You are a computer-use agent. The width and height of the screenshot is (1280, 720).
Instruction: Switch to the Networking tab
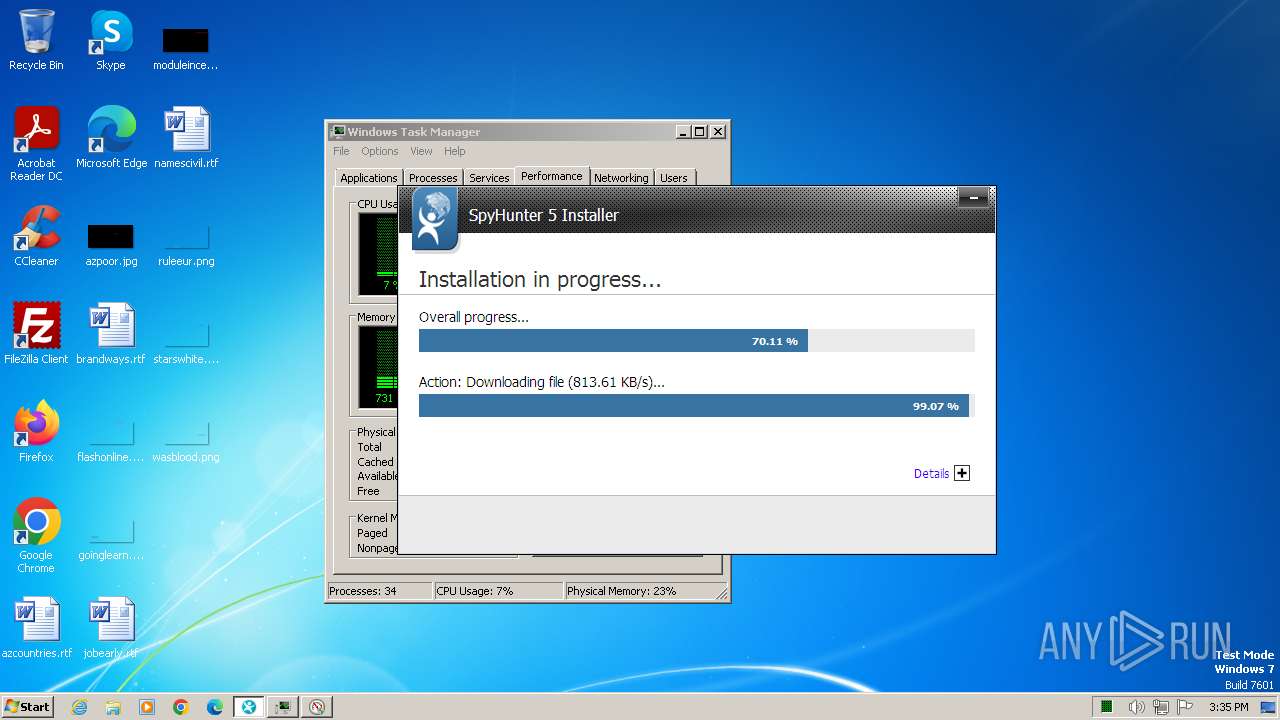(621, 178)
